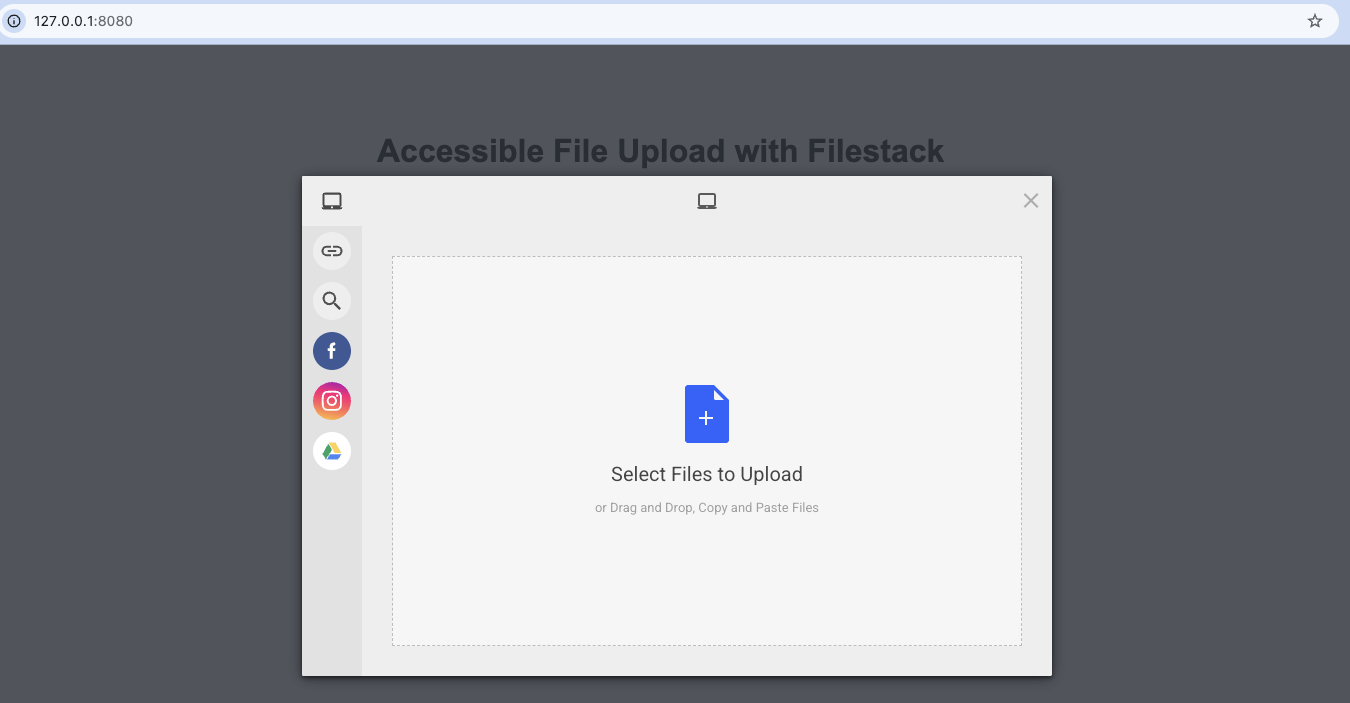Bookmark this page with the star icon
Image resolution: width=1350 pixels, height=703 pixels.
coord(1315,21)
